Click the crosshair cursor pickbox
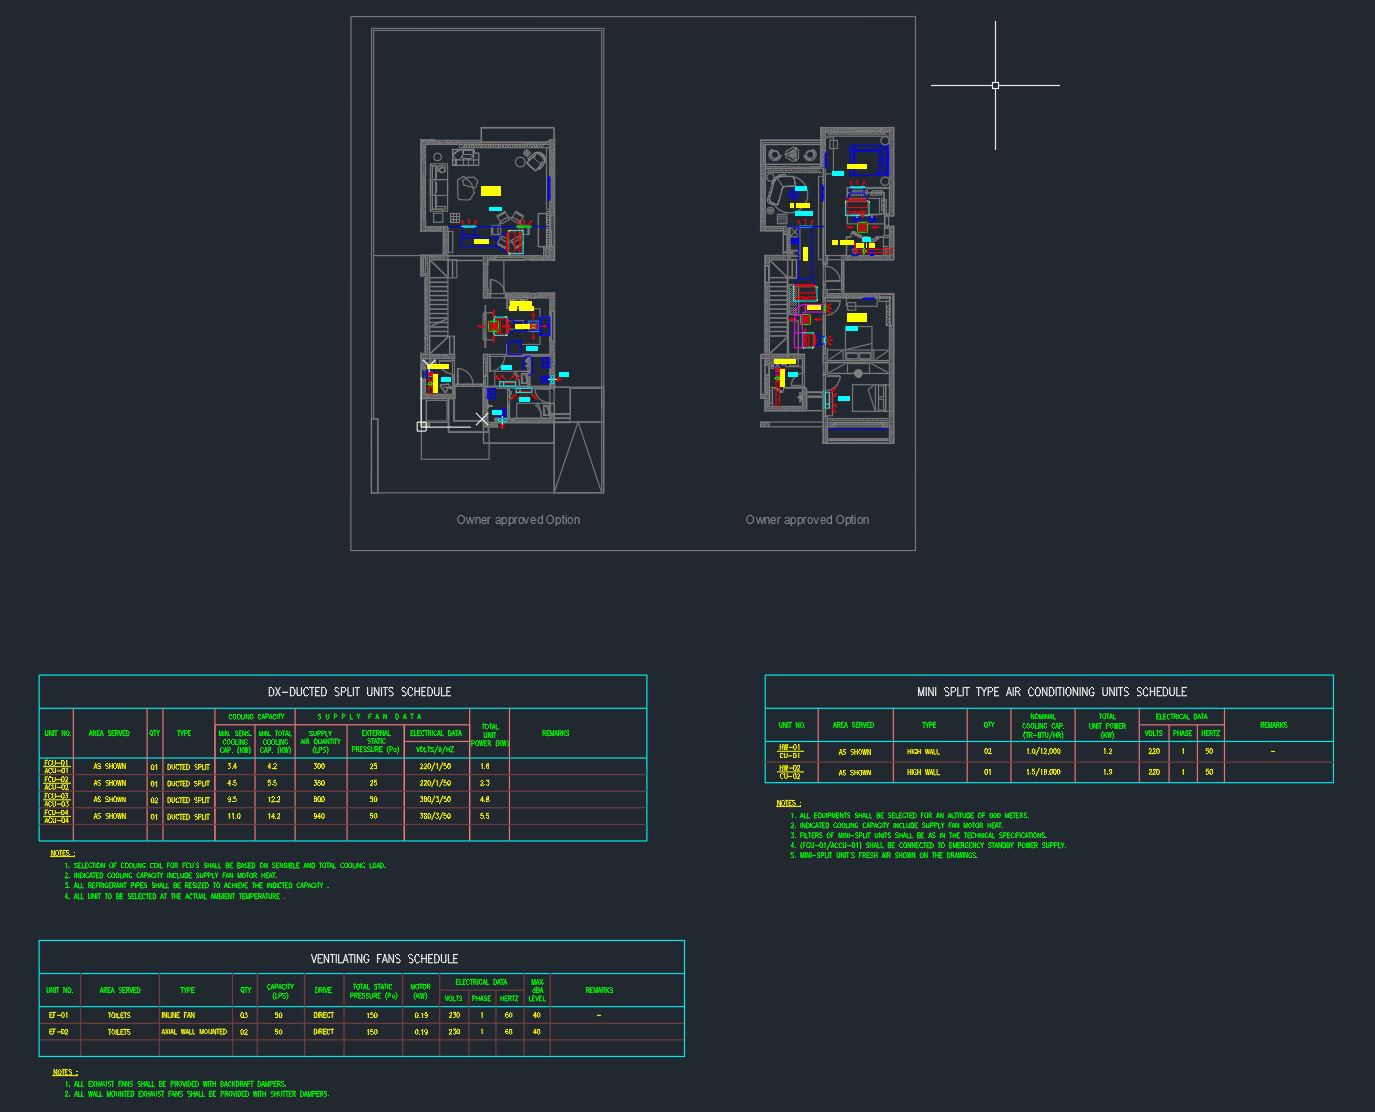 pyautogui.click(x=995, y=86)
